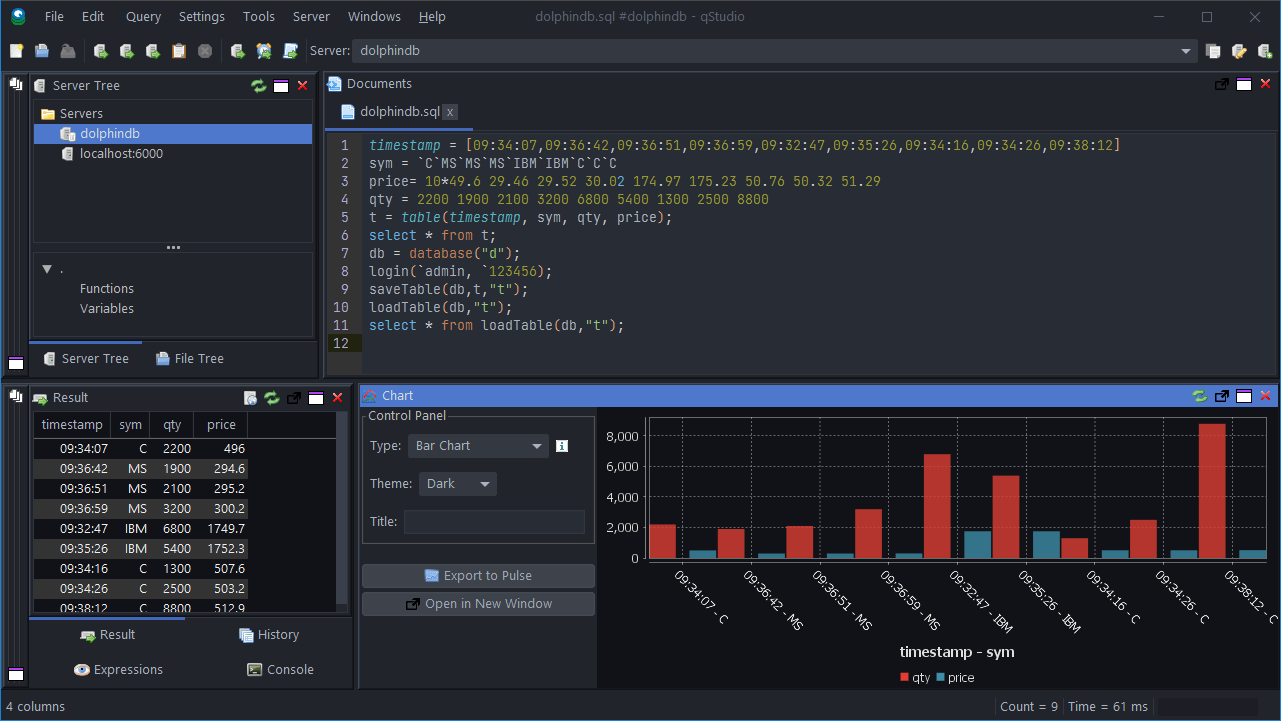This screenshot has width=1281, height=721.
Task: Open the Help menu
Action: 432,17
